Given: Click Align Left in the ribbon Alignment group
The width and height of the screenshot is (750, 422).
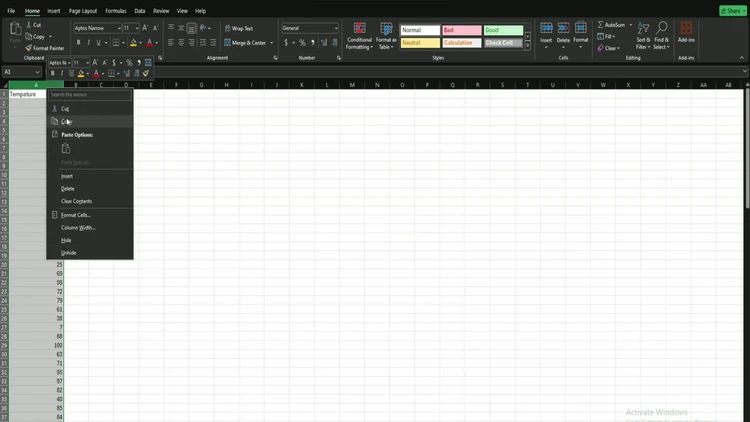Looking at the screenshot, I should point(171,43).
